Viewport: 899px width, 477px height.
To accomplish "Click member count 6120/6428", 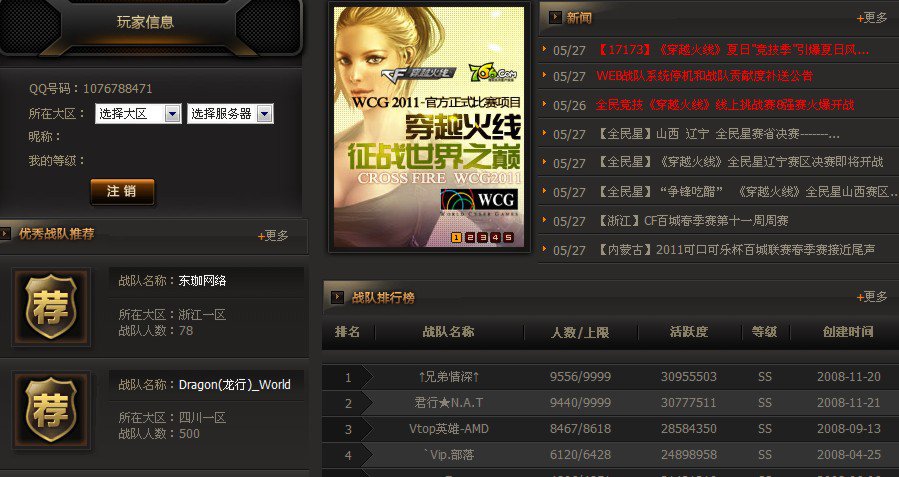I will click(580, 455).
